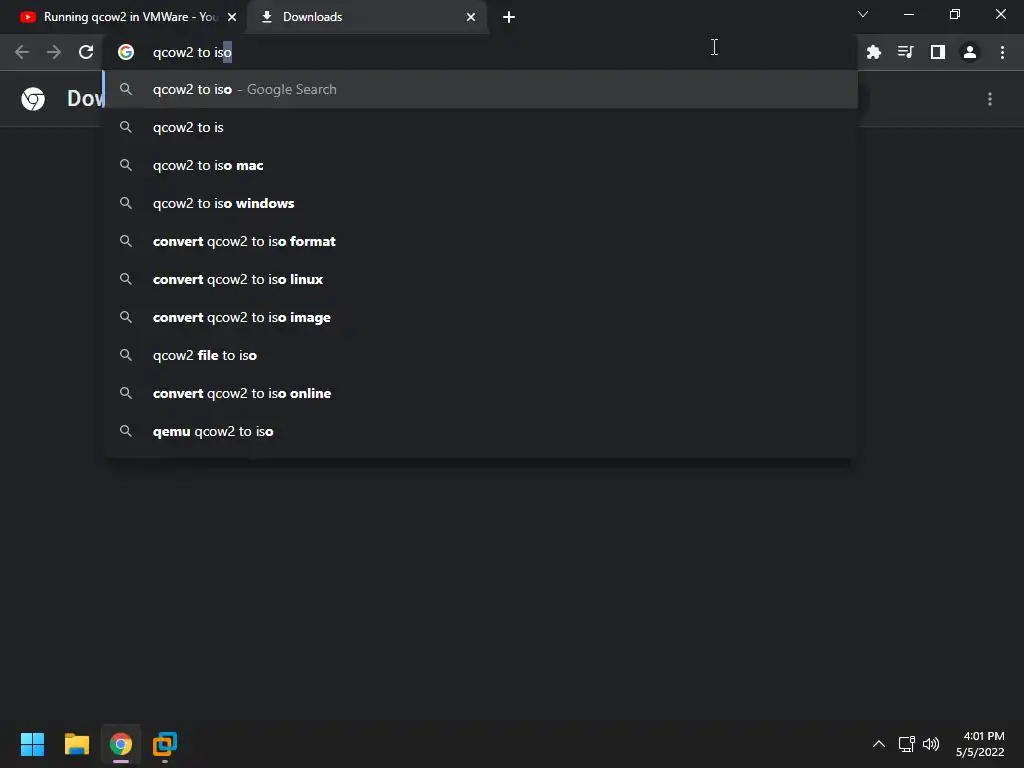Choose the 'qcow2 to is' suggestion

[481, 127]
